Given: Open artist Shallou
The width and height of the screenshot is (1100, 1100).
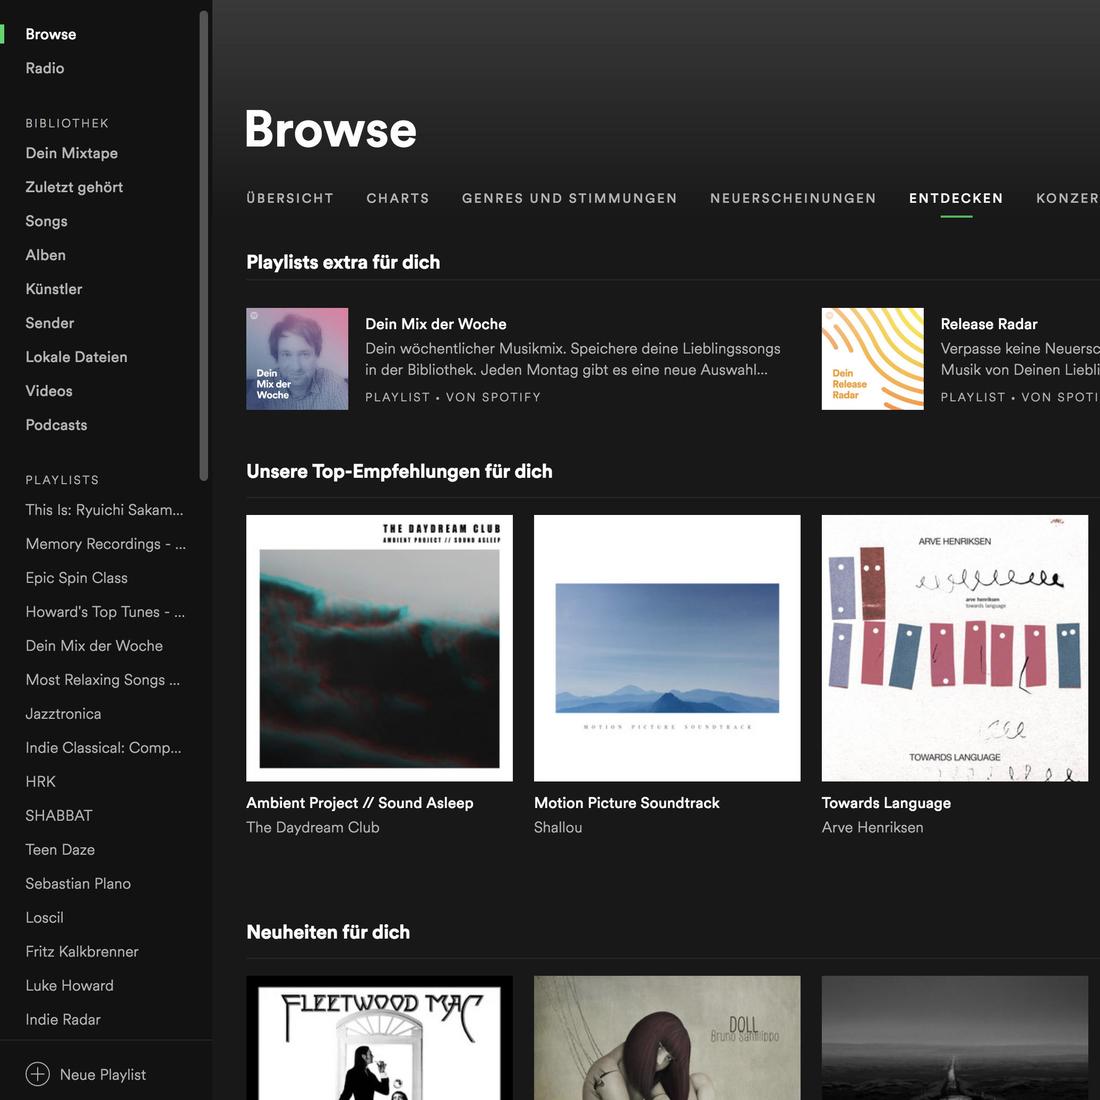Looking at the screenshot, I should point(558,827).
